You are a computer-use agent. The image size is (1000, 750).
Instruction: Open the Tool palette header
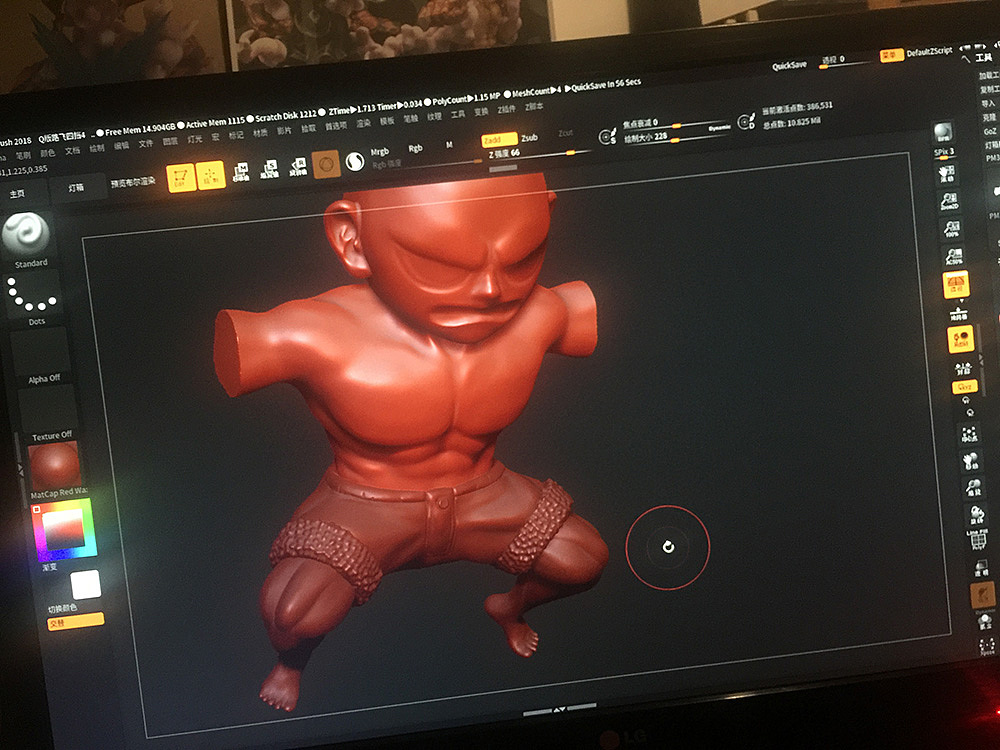tap(983, 57)
